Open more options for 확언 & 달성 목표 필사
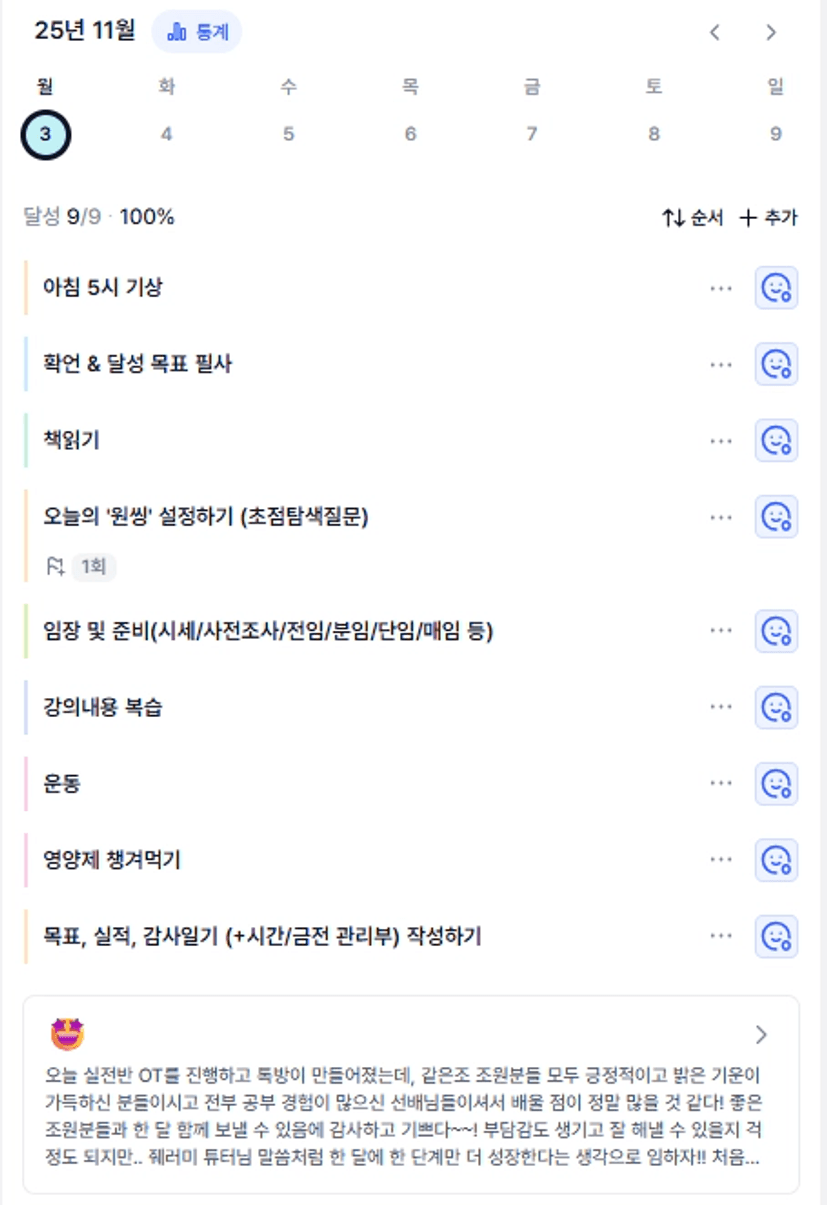 pyautogui.click(x=721, y=364)
